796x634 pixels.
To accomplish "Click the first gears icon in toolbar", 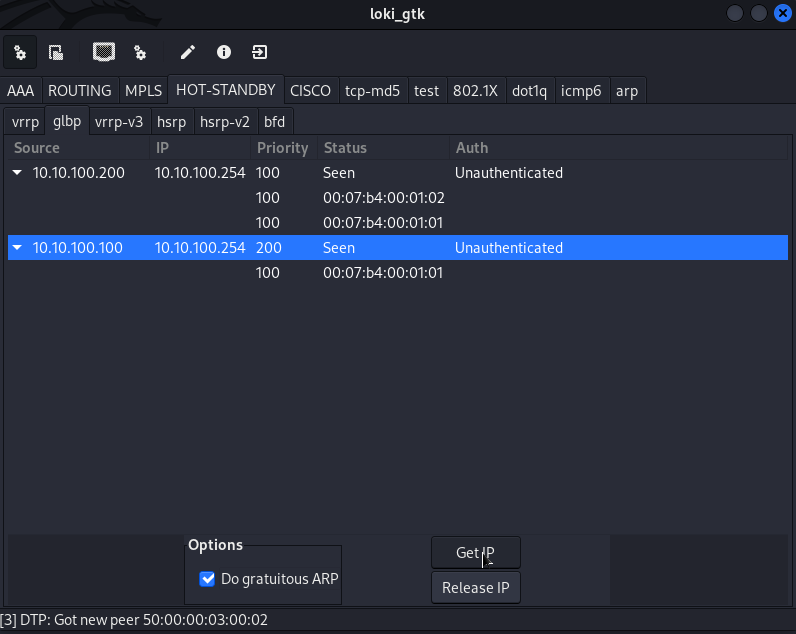I will (20, 52).
